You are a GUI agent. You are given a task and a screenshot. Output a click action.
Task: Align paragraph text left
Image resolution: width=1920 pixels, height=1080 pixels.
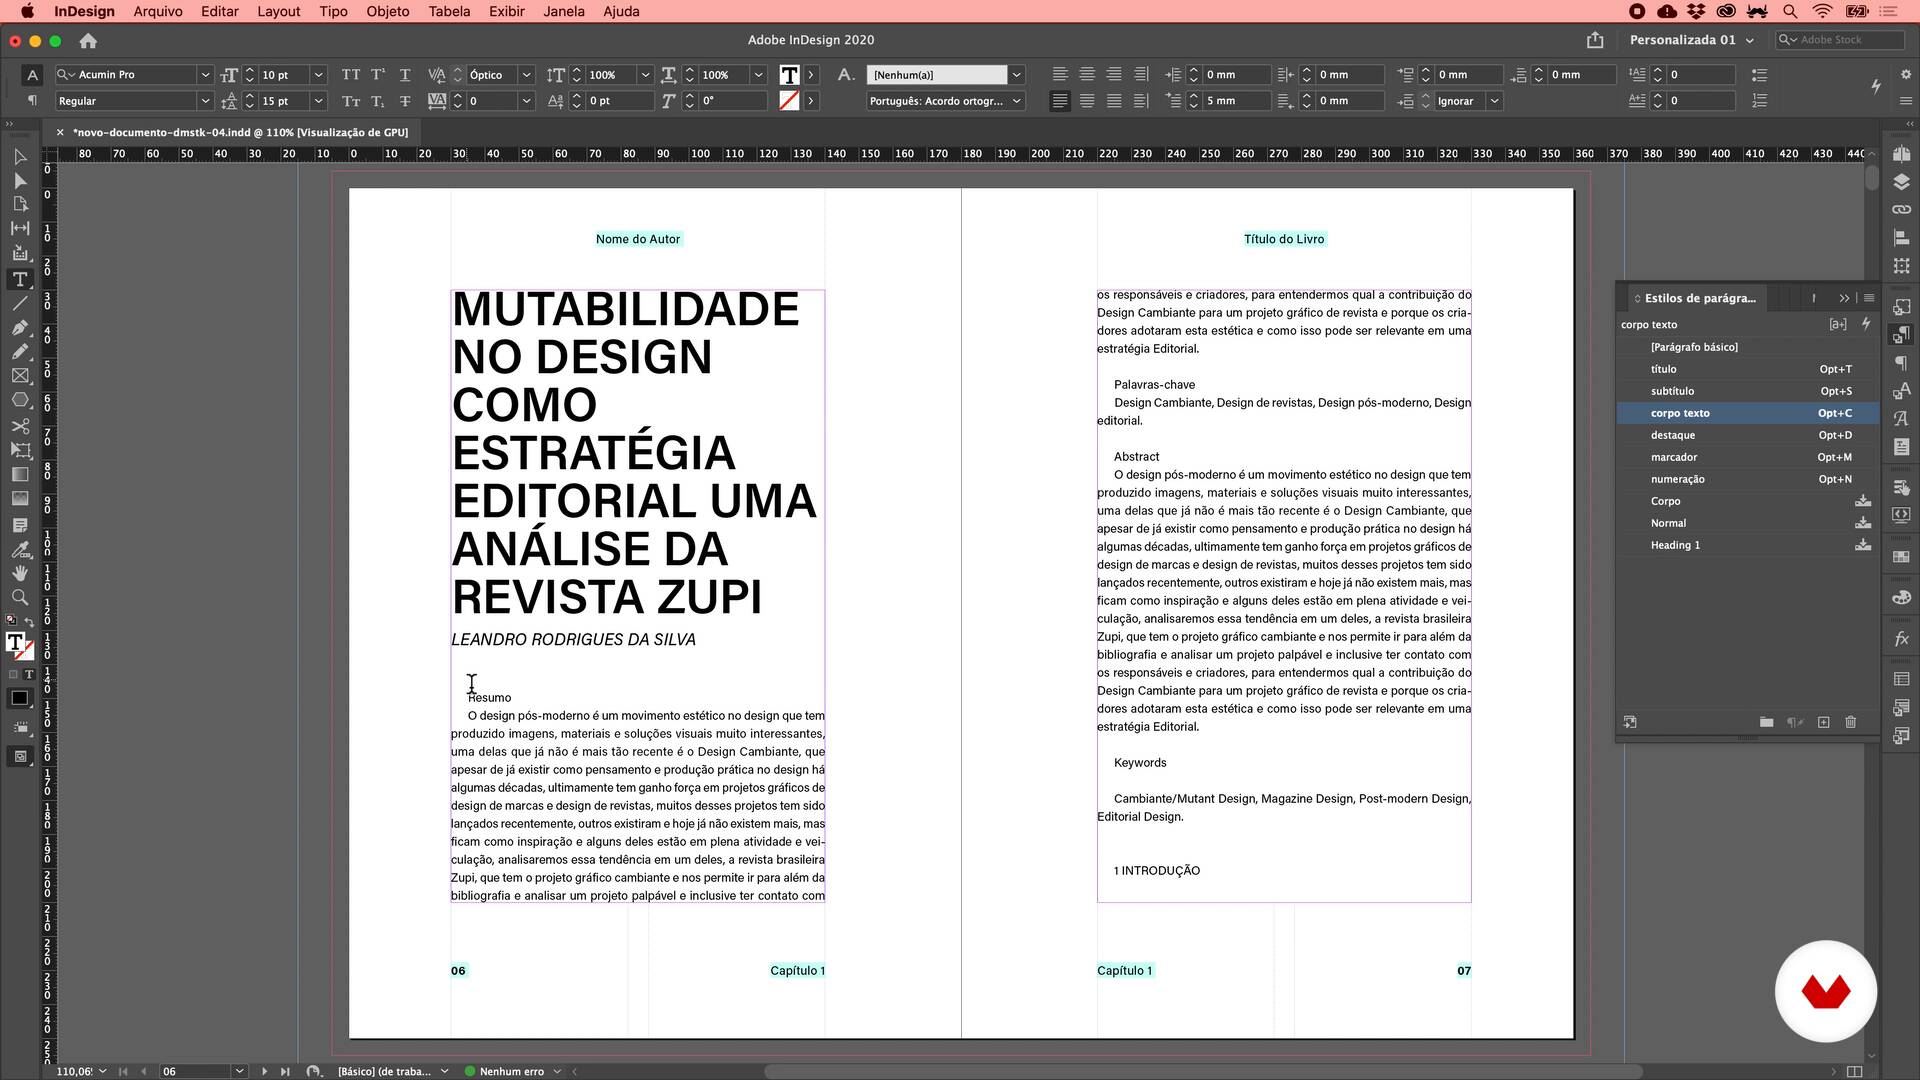coord(1060,75)
